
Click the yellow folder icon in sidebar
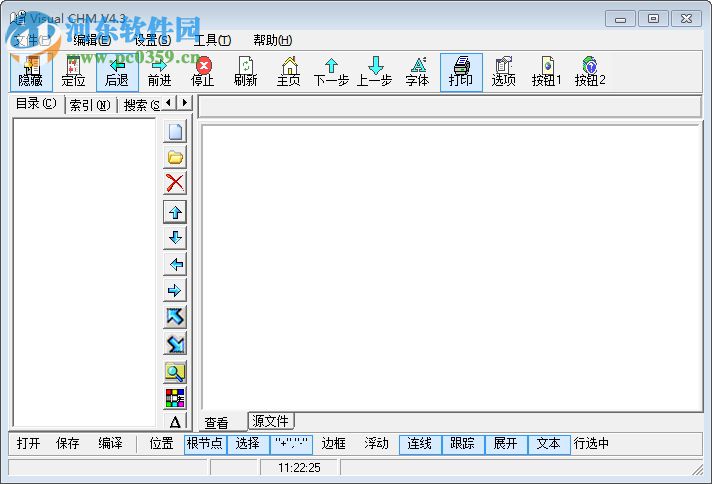175,157
